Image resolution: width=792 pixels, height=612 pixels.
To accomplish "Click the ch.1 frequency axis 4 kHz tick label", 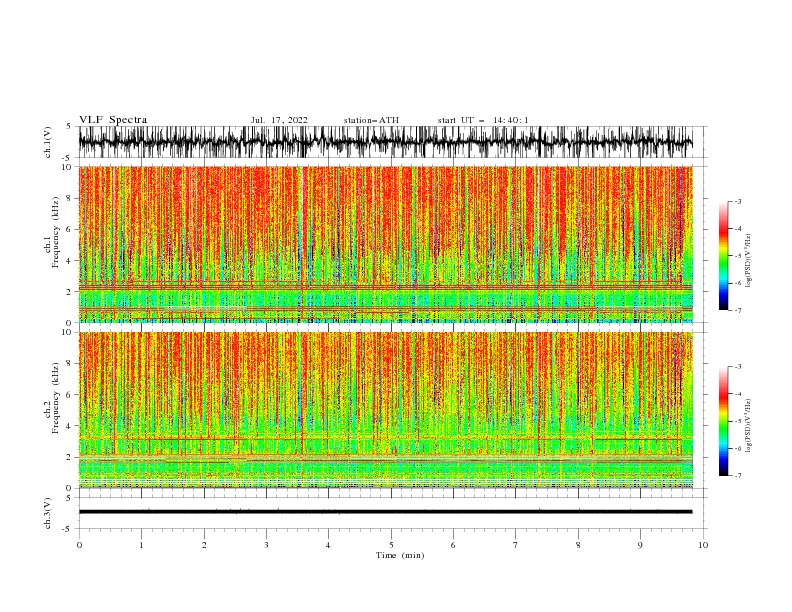I will coord(69,261).
